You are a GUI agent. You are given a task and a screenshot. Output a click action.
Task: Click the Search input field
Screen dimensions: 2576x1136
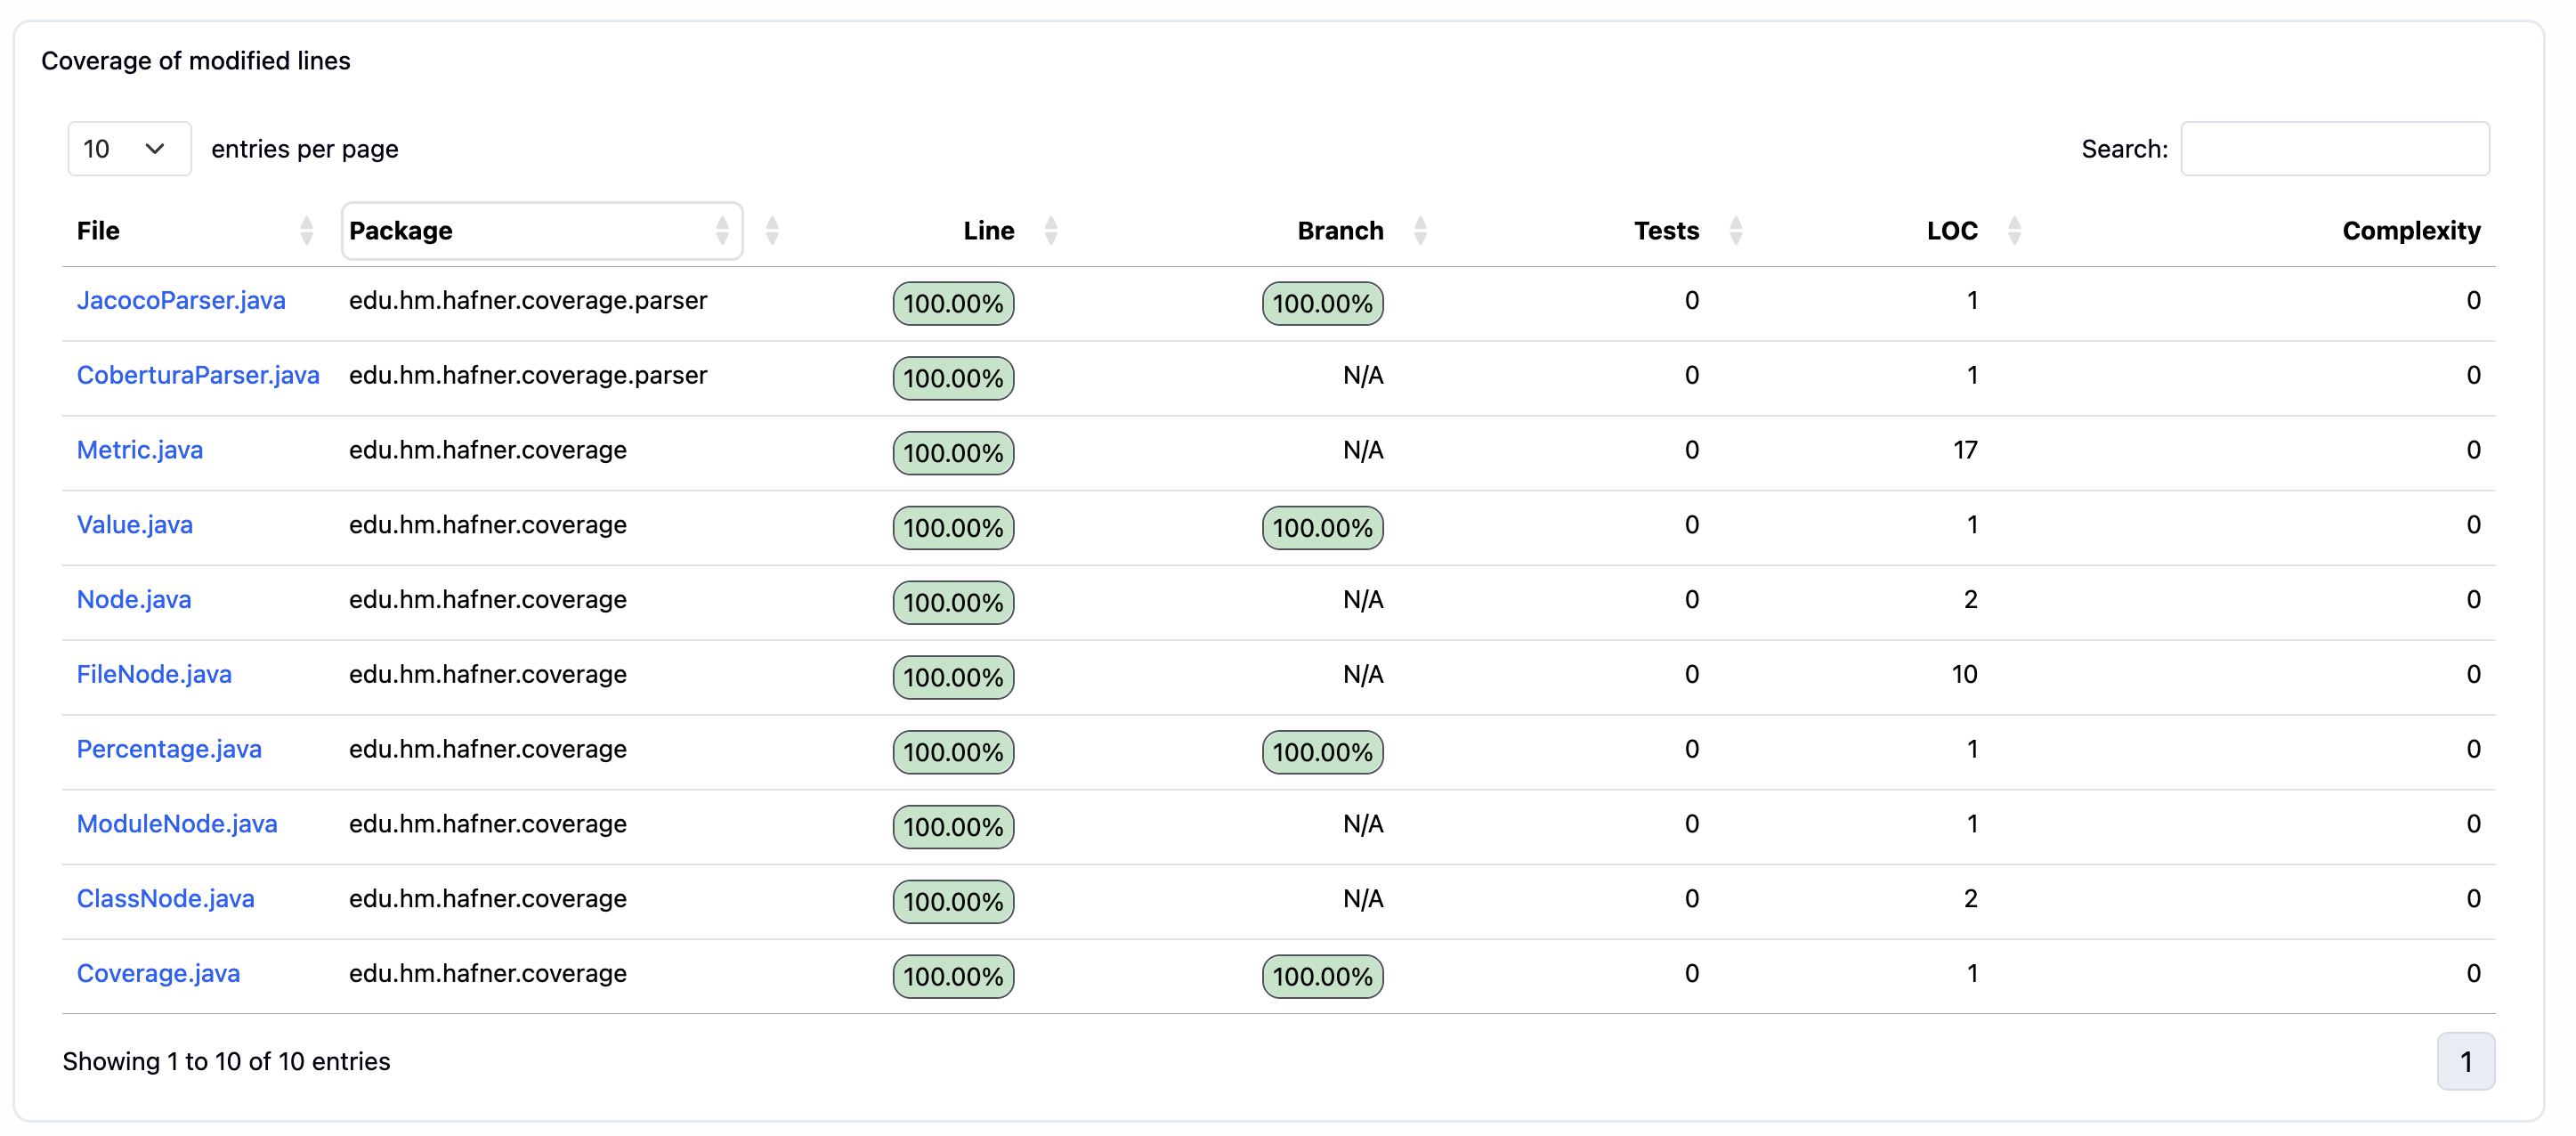(x=2334, y=149)
